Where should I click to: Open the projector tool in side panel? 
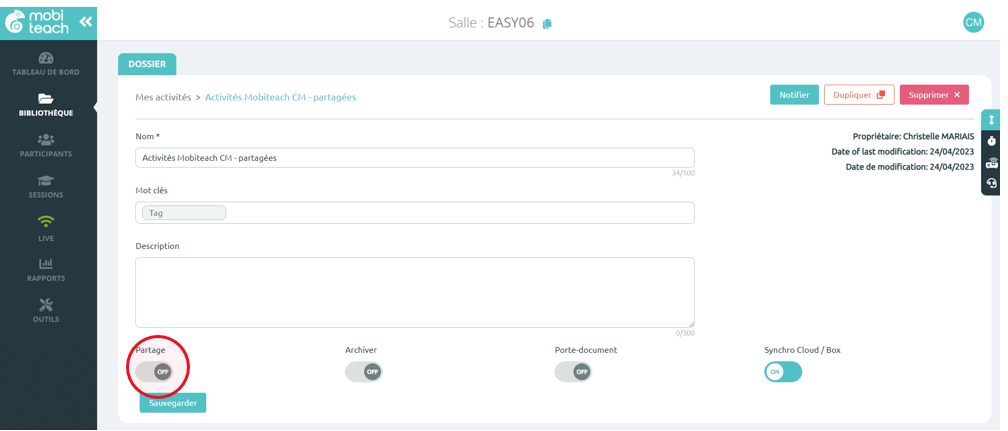pos(991,163)
